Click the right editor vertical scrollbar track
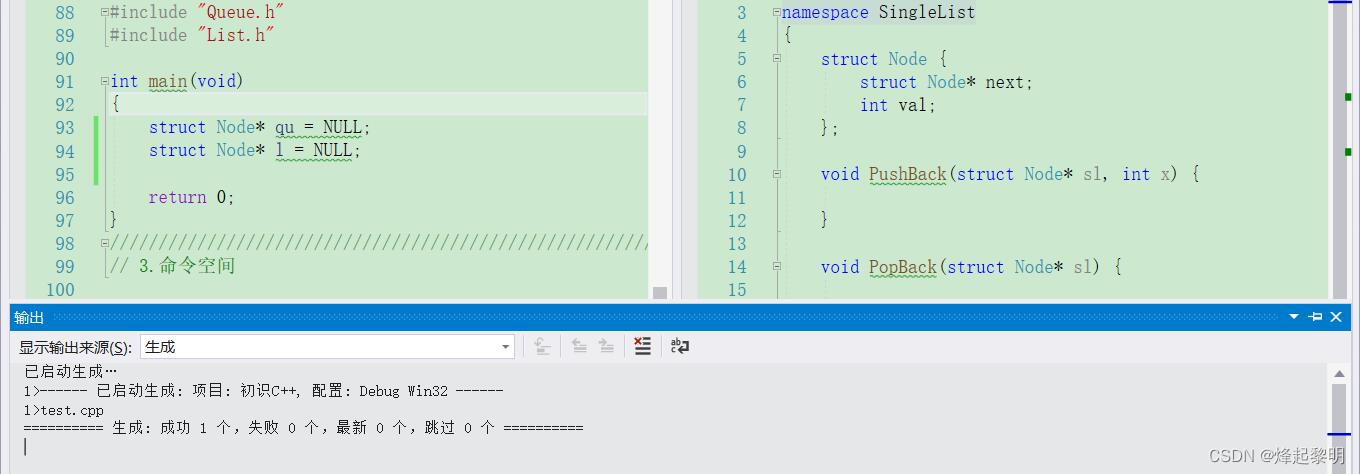 click(x=1340, y=150)
